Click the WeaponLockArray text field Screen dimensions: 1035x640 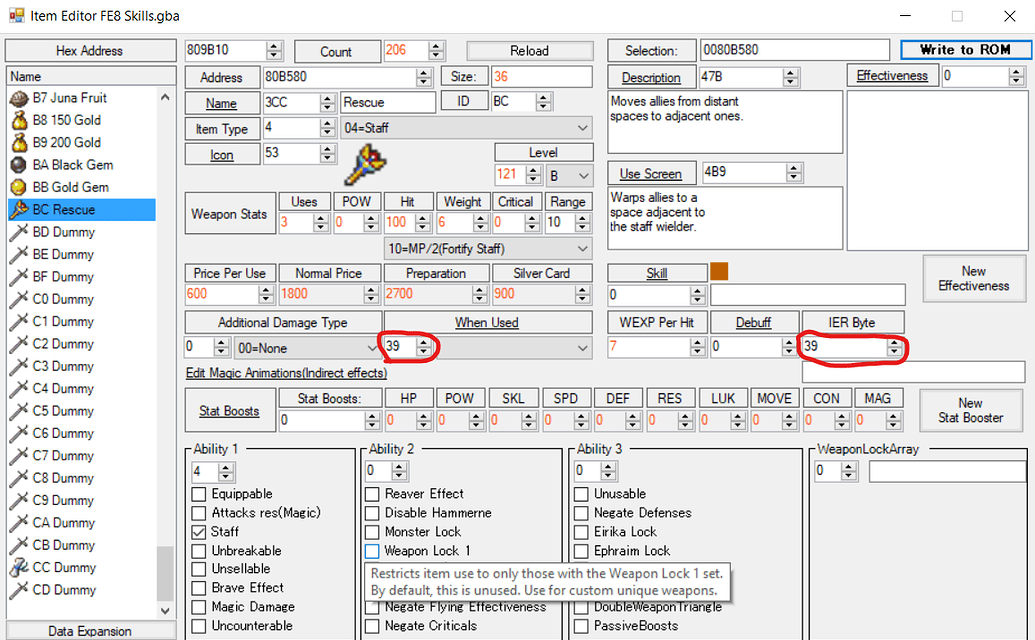(947, 471)
